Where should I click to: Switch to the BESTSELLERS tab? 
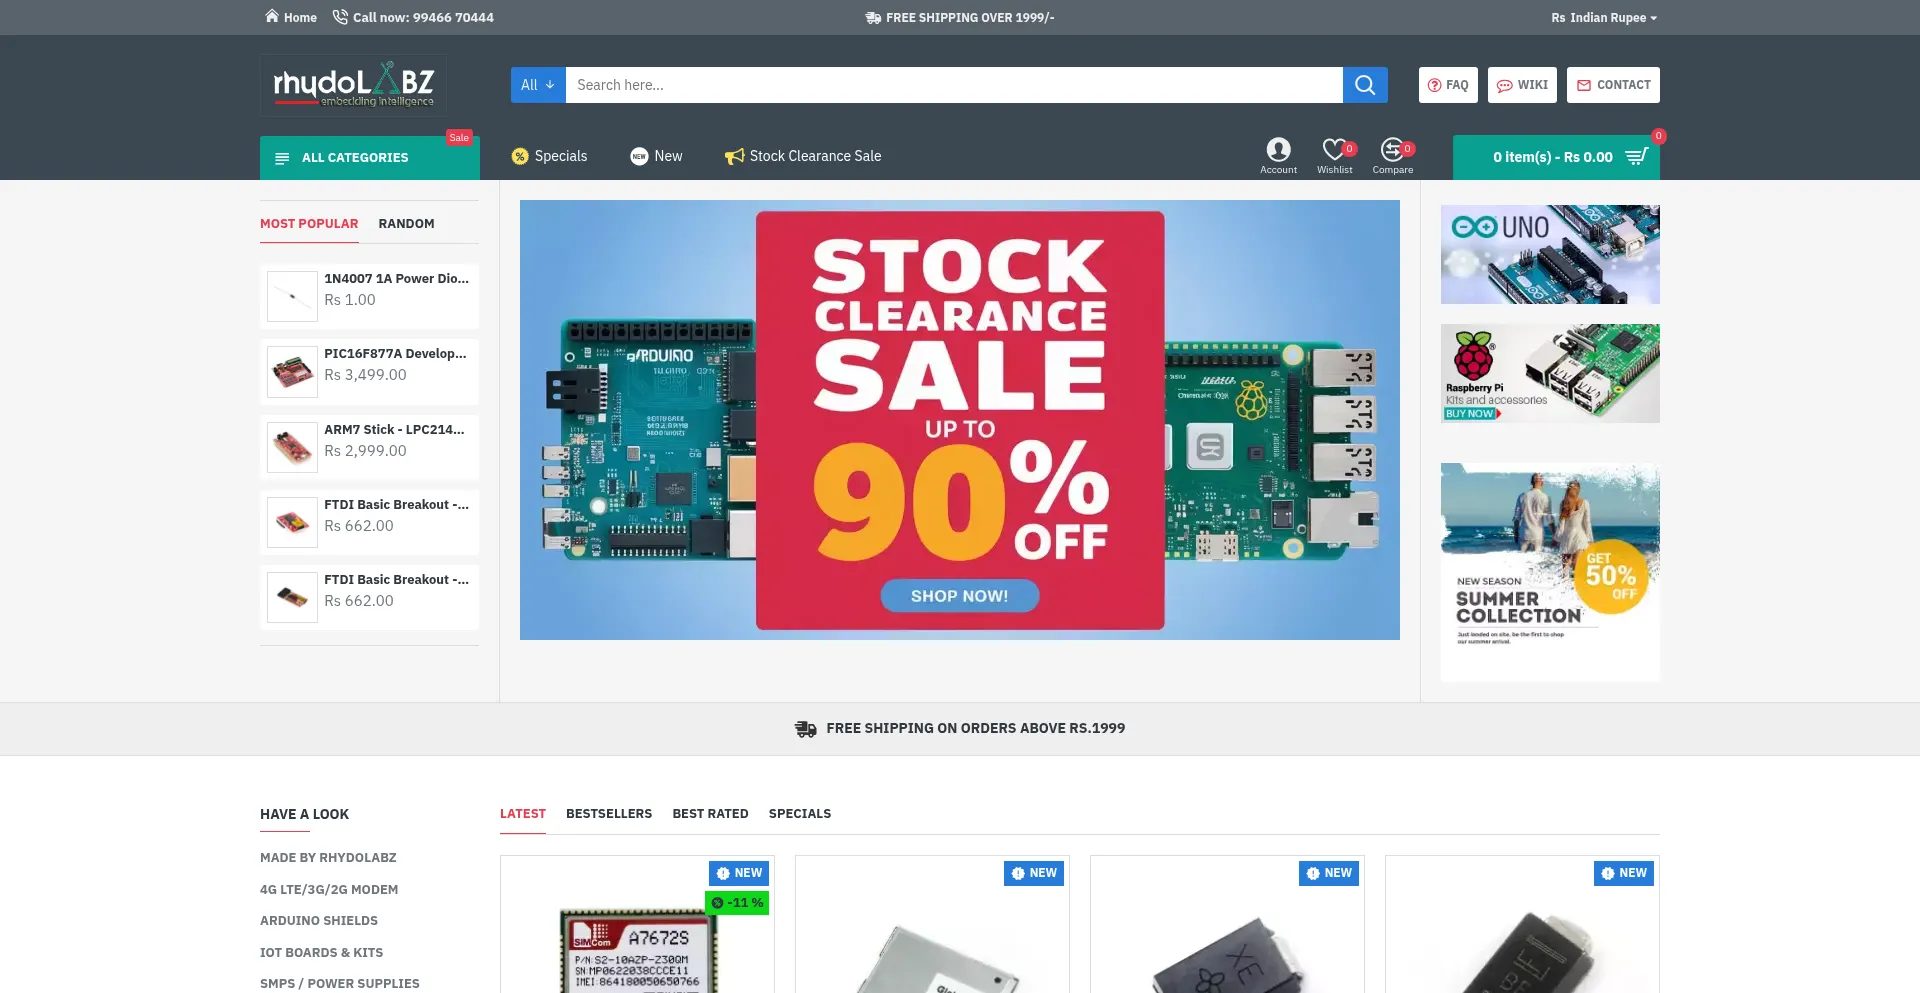(609, 813)
